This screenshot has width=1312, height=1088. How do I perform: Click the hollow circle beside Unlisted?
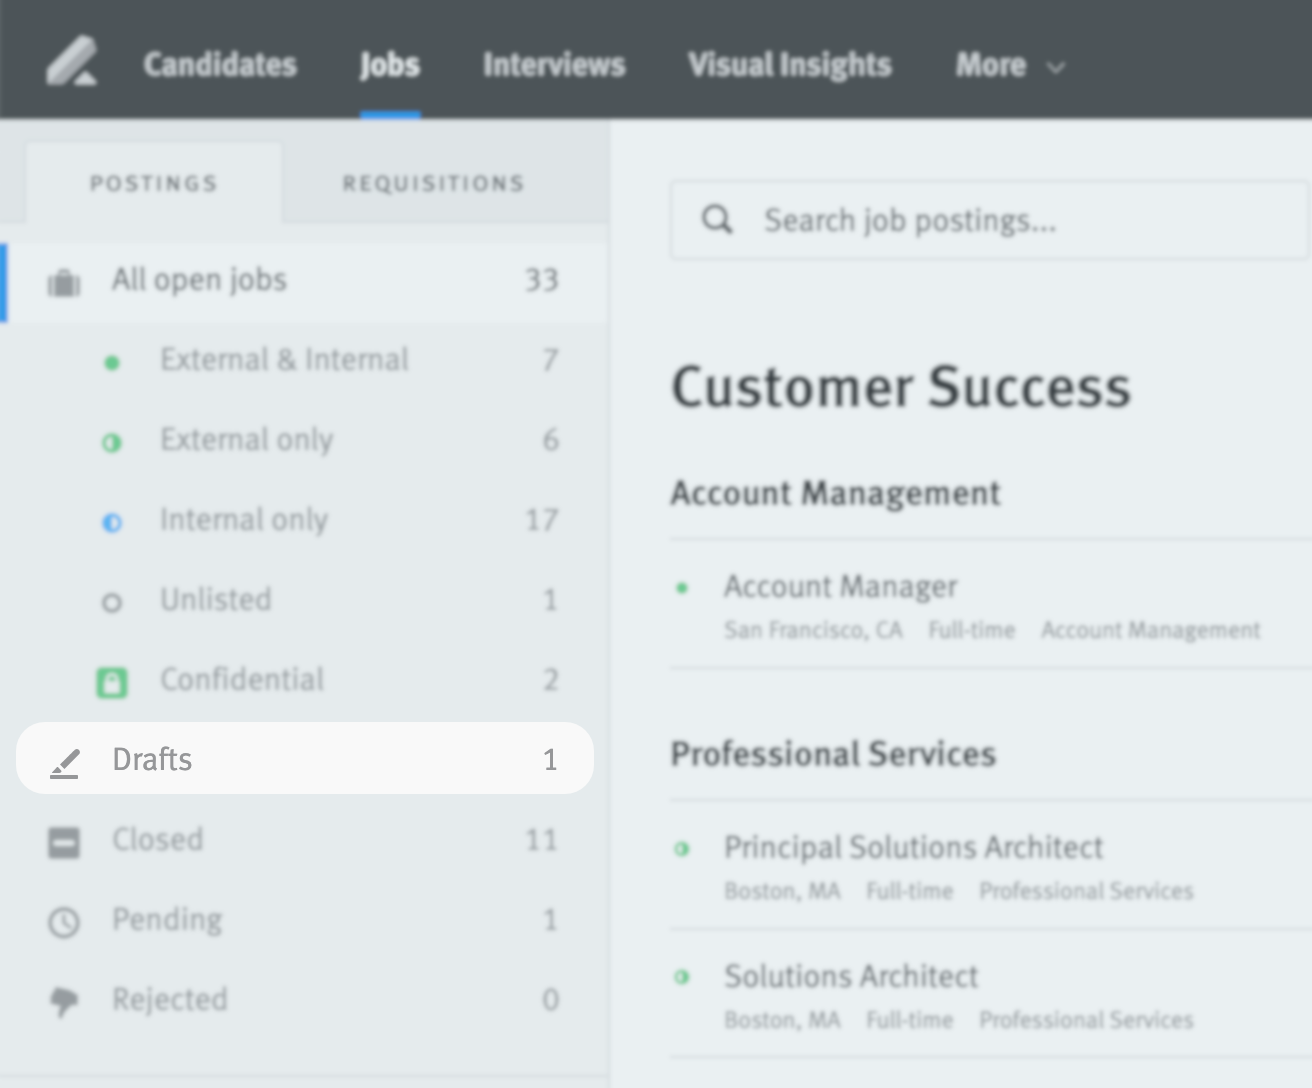coord(112,602)
